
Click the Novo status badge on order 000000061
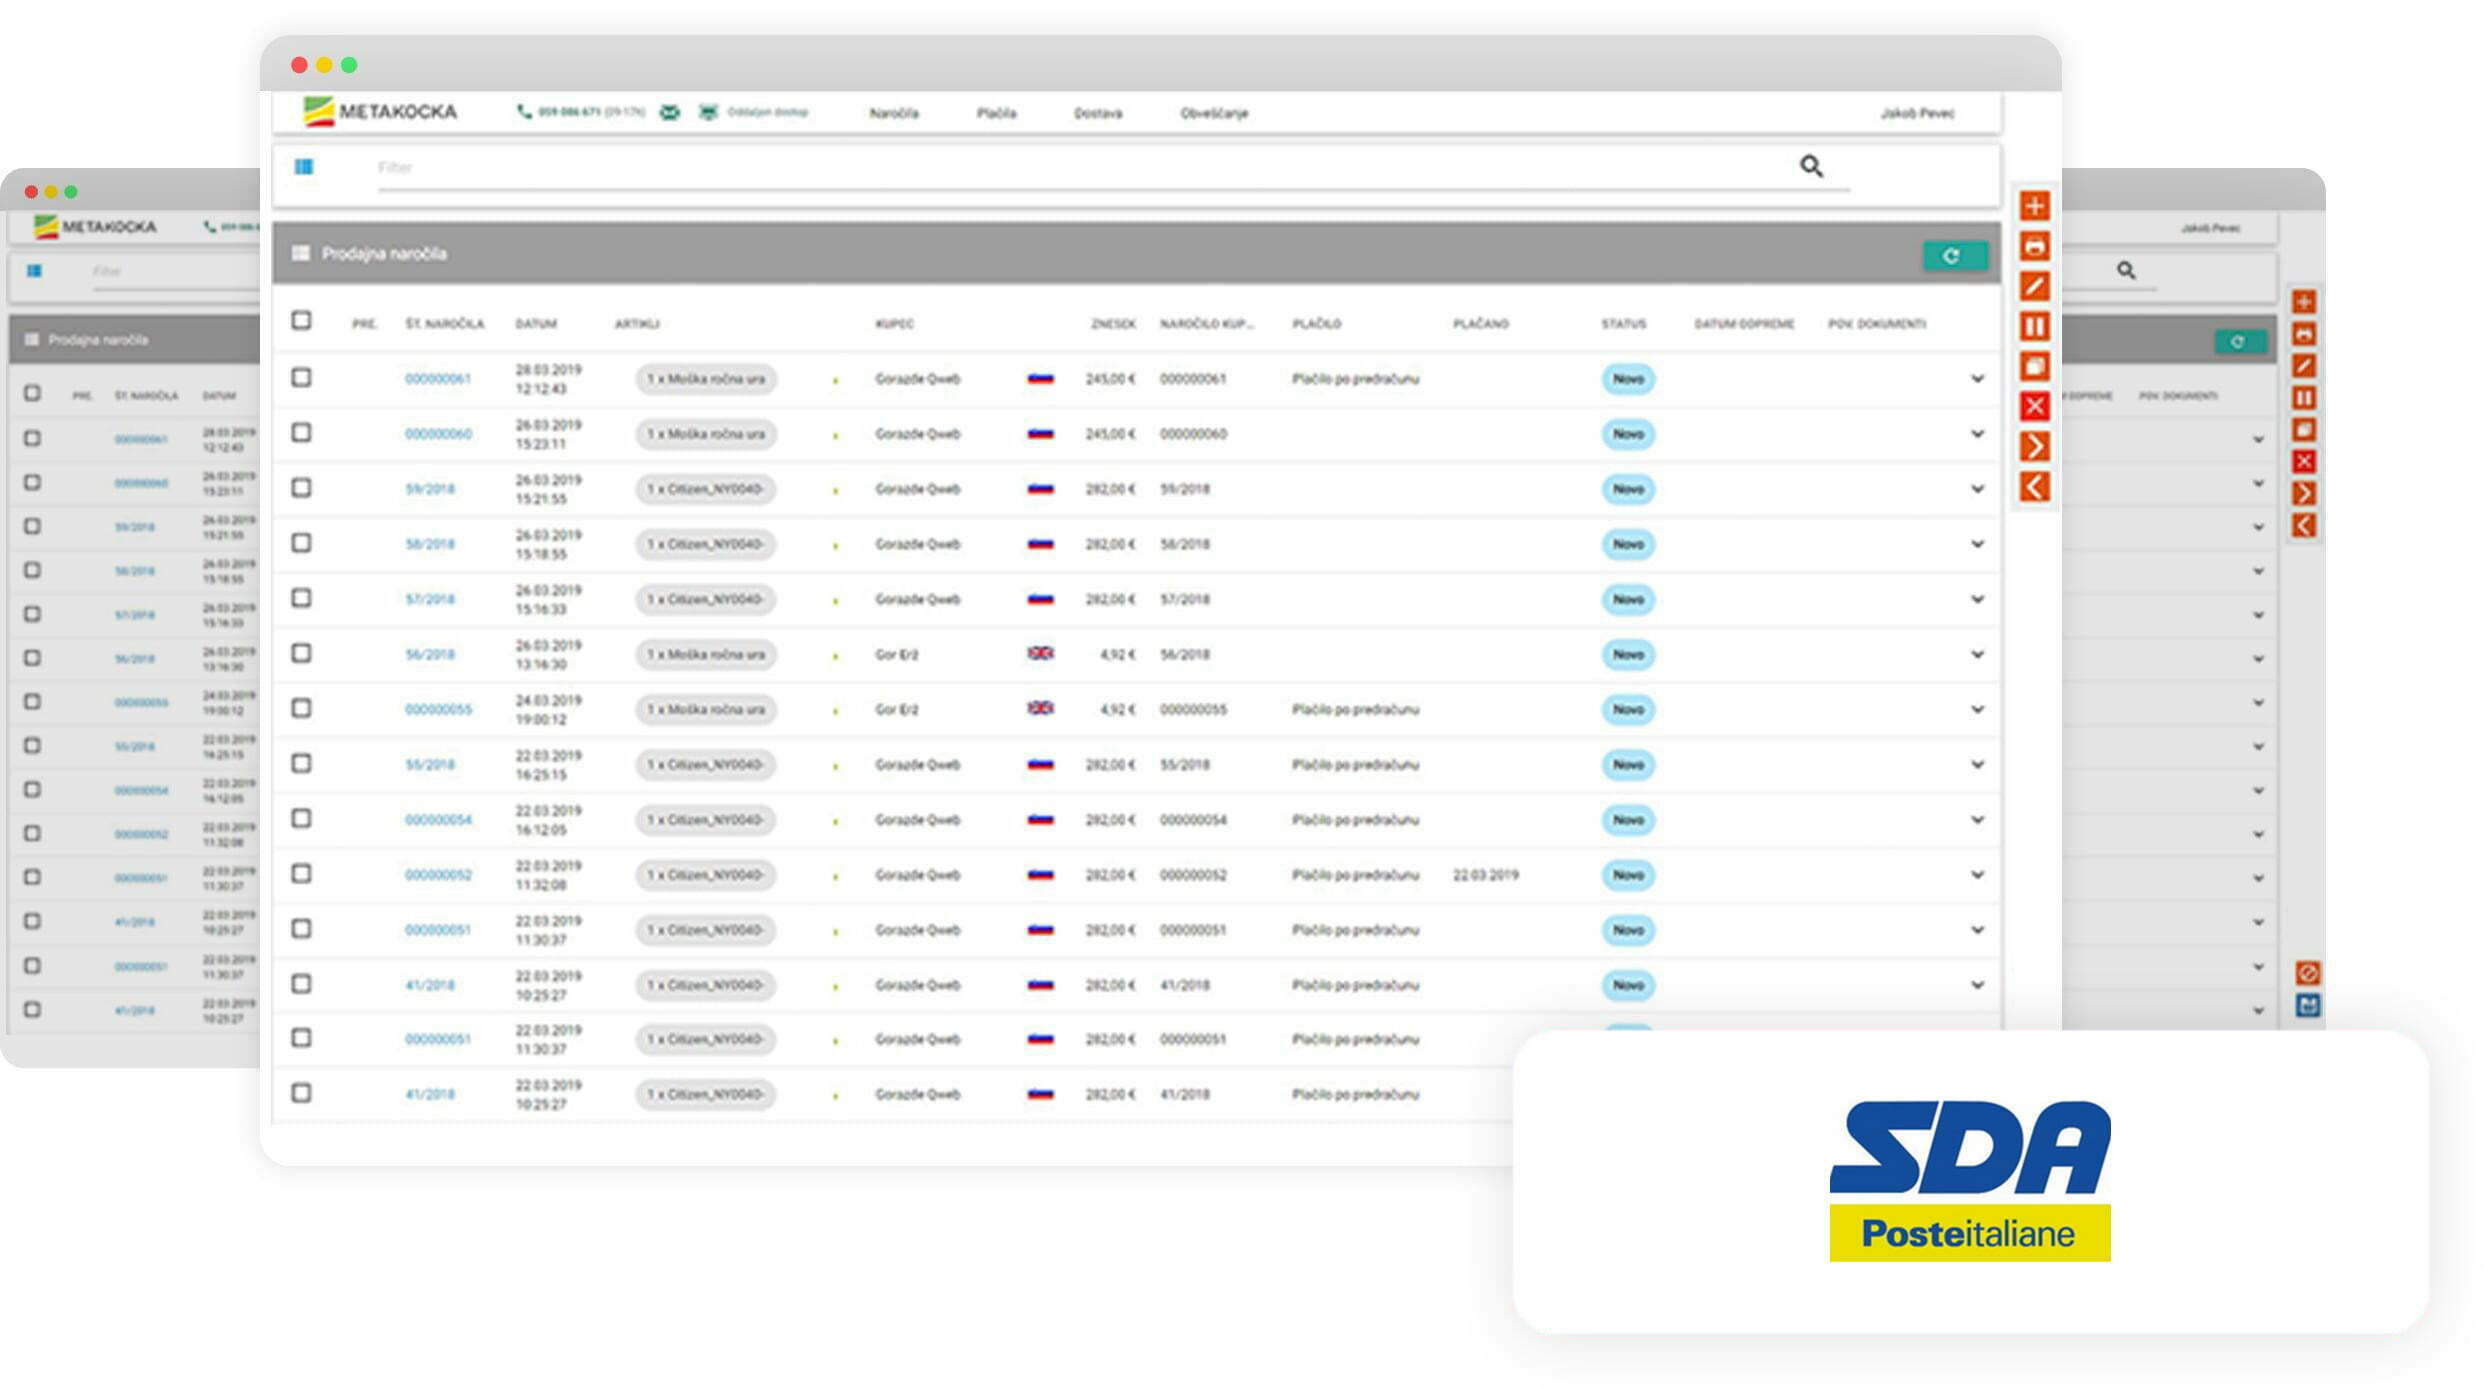[x=1628, y=379]
